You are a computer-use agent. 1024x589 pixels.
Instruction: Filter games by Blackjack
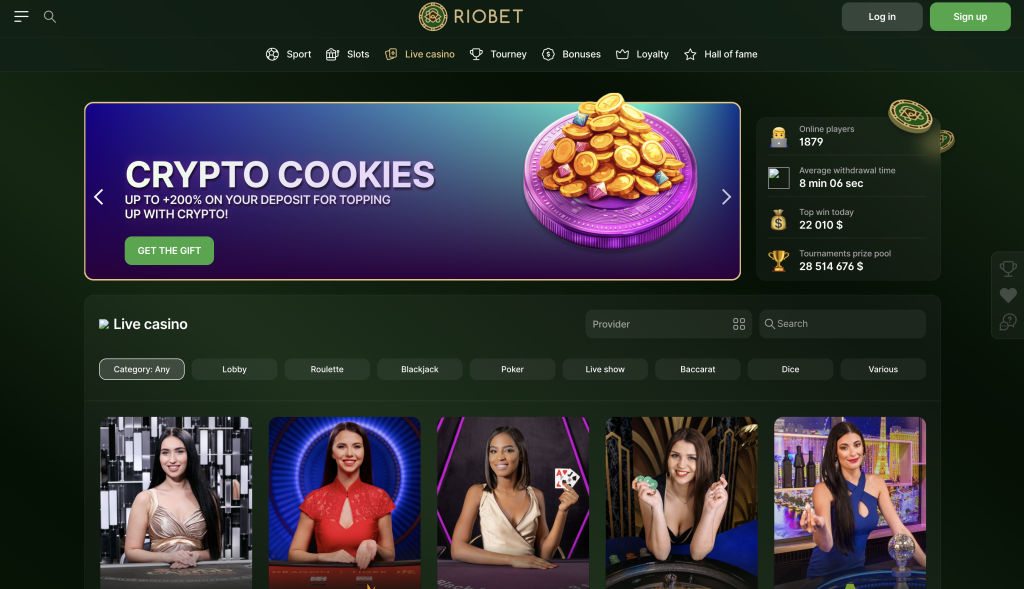coord(420,369)
